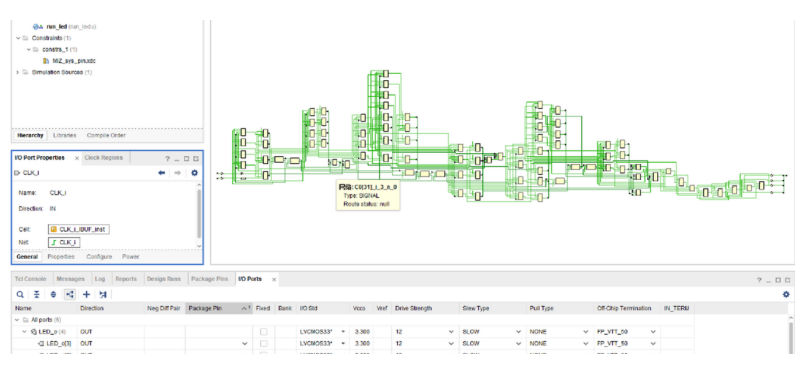Collapse the LED_o (4) bus row
Viewport: 807px width, 378px height.
coord(24,332)
